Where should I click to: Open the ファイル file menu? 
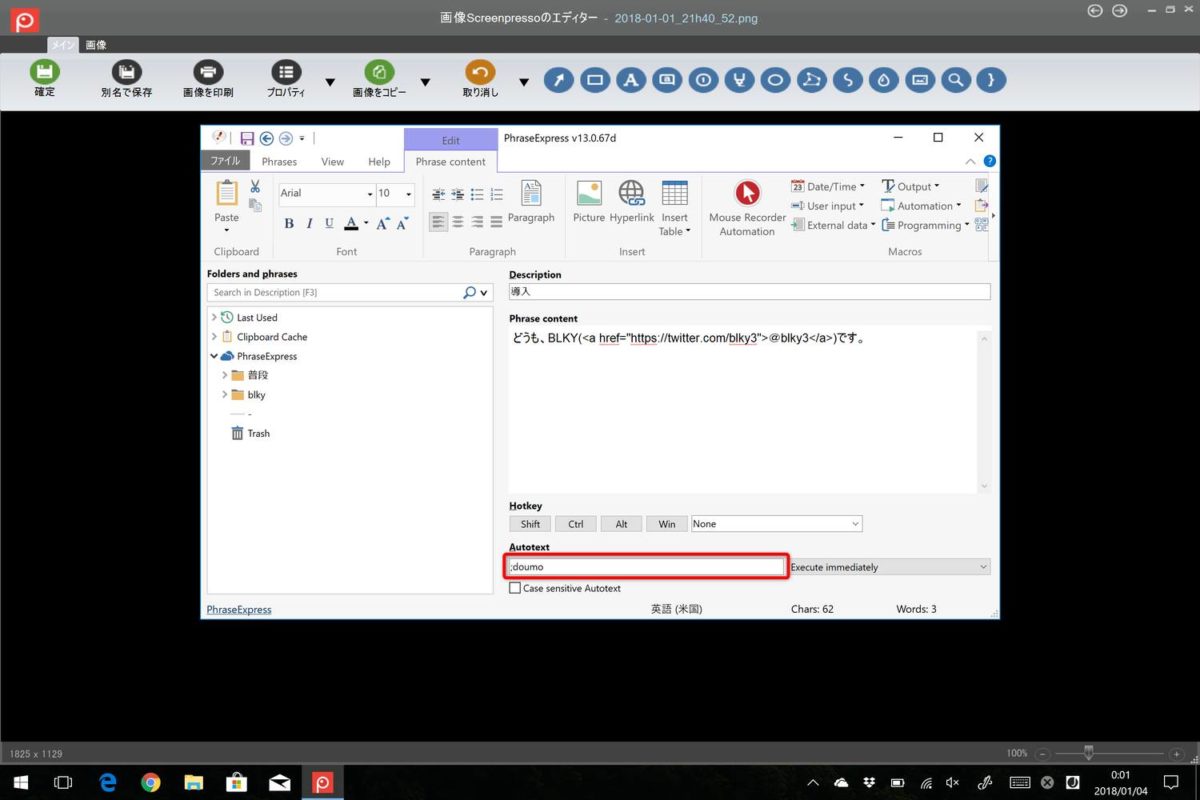click(224, 161)
